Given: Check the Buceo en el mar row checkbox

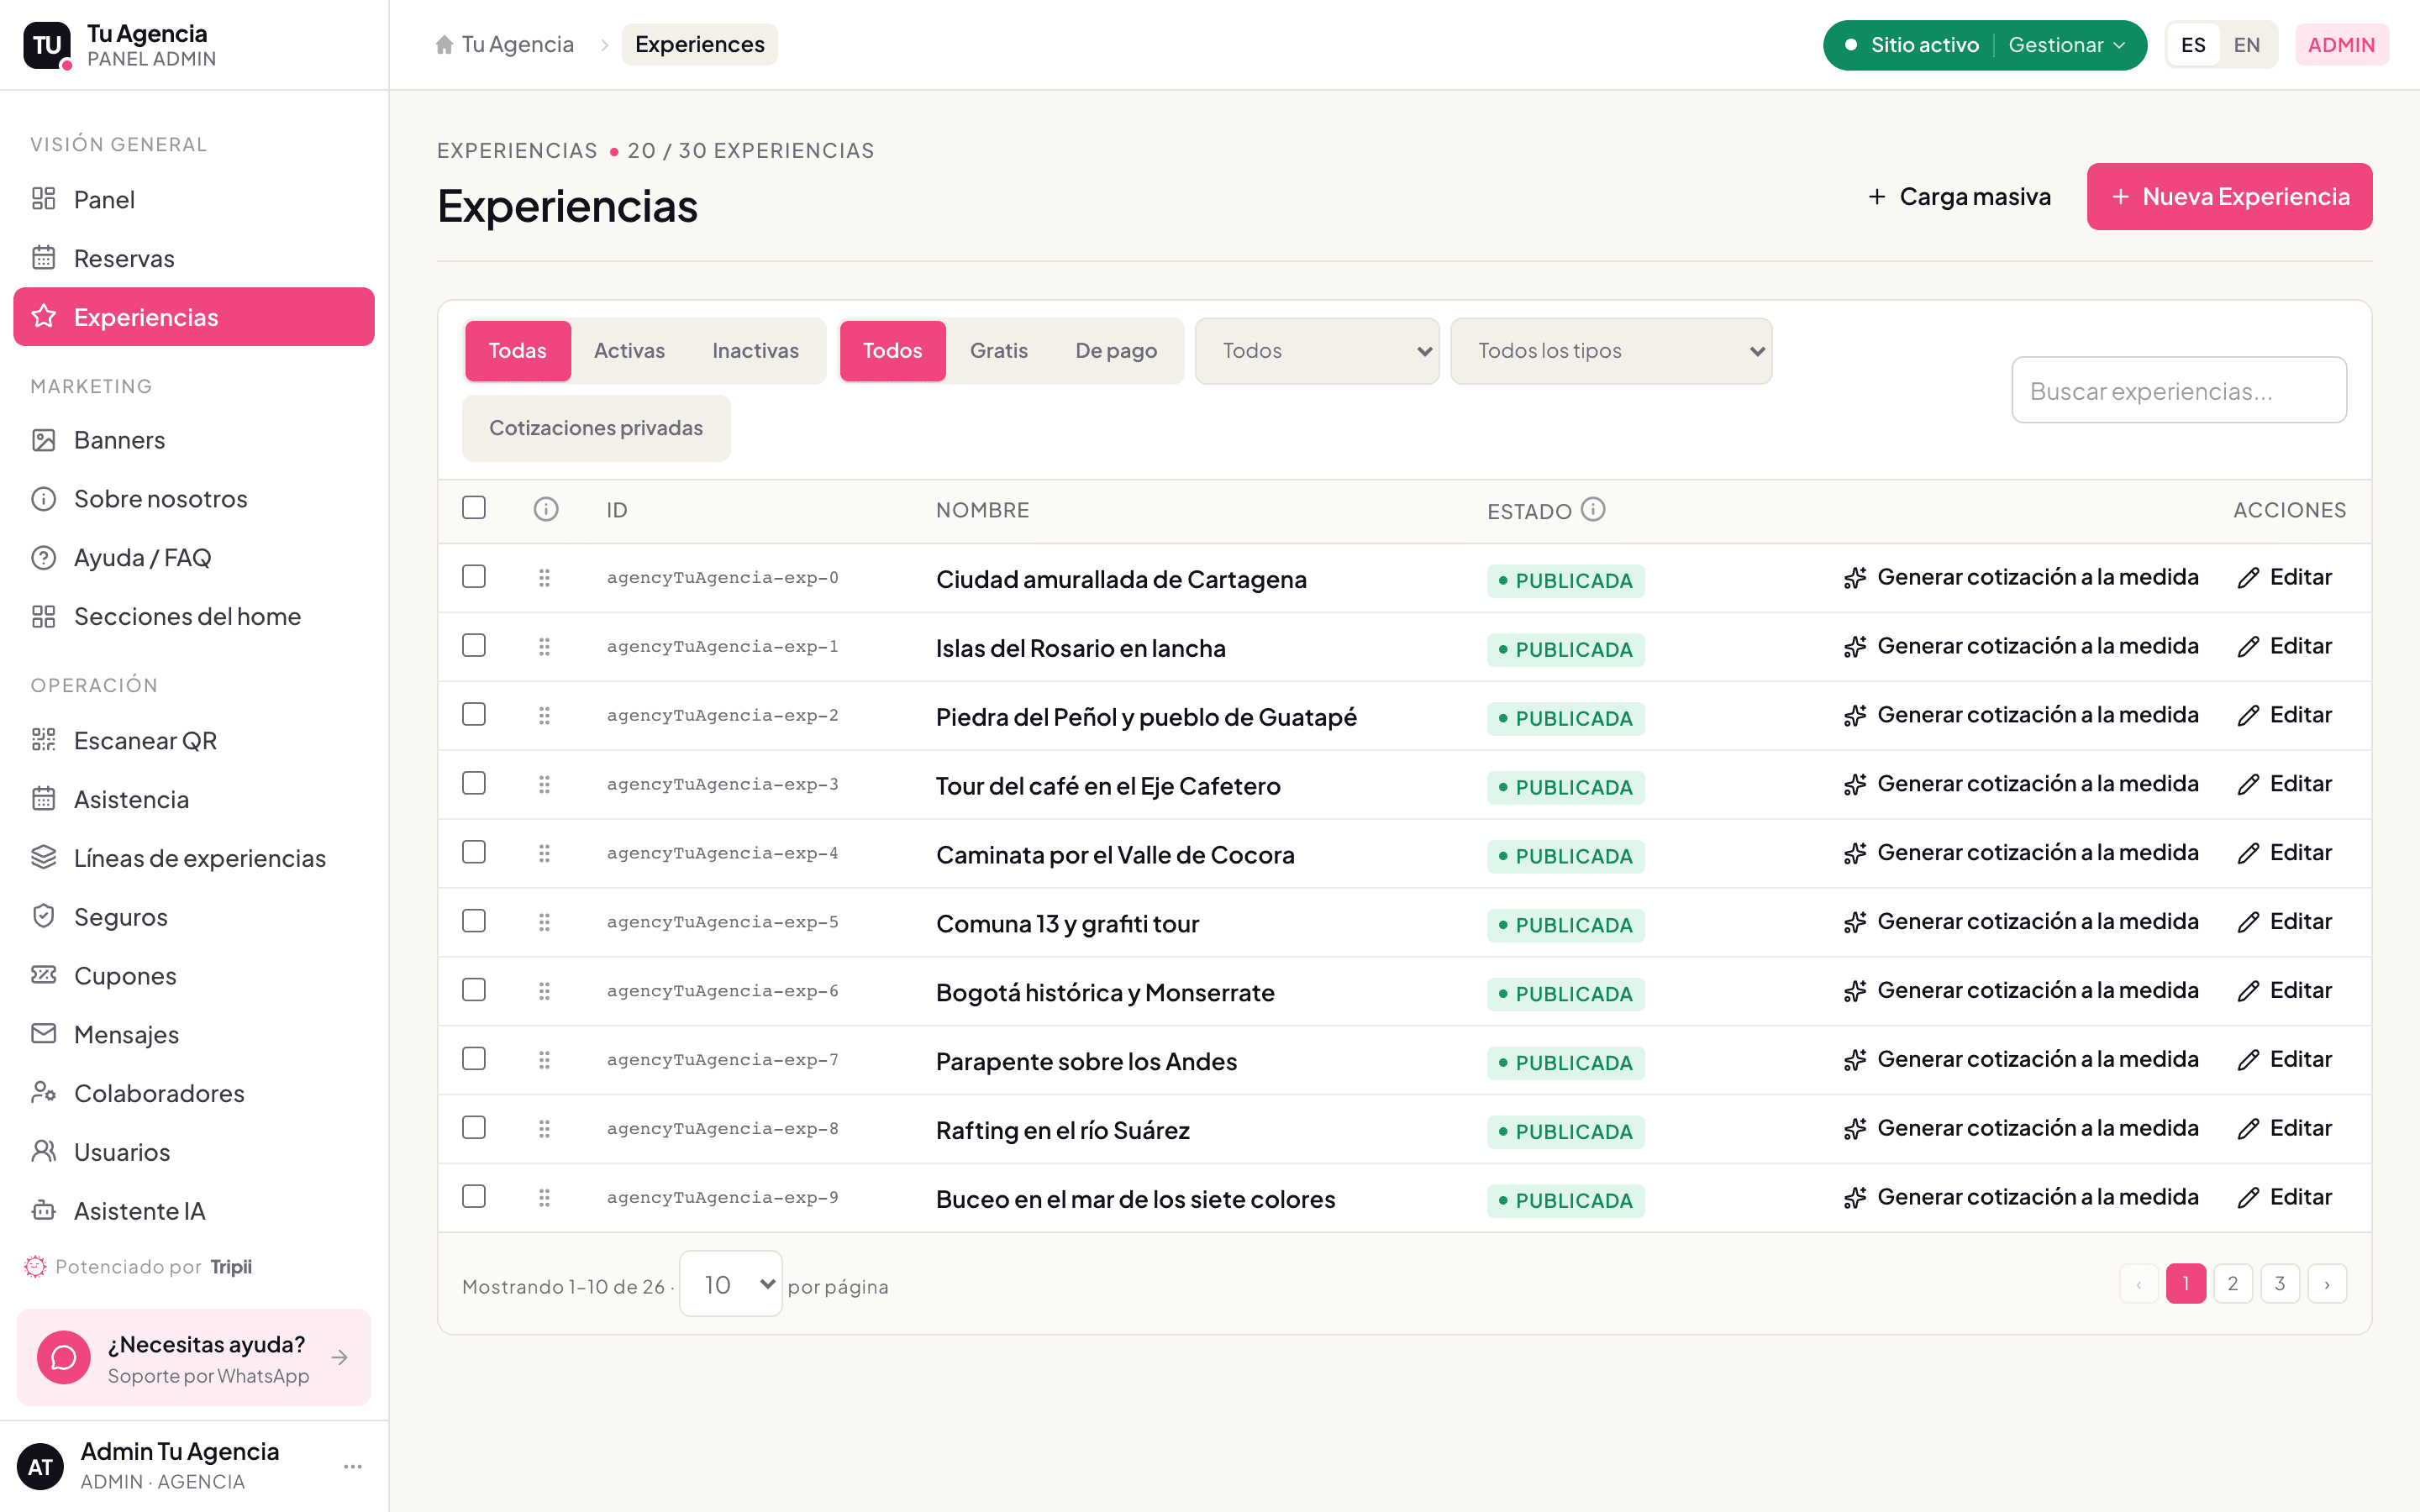Looking at the screenshot, I should click(474, 1197).
